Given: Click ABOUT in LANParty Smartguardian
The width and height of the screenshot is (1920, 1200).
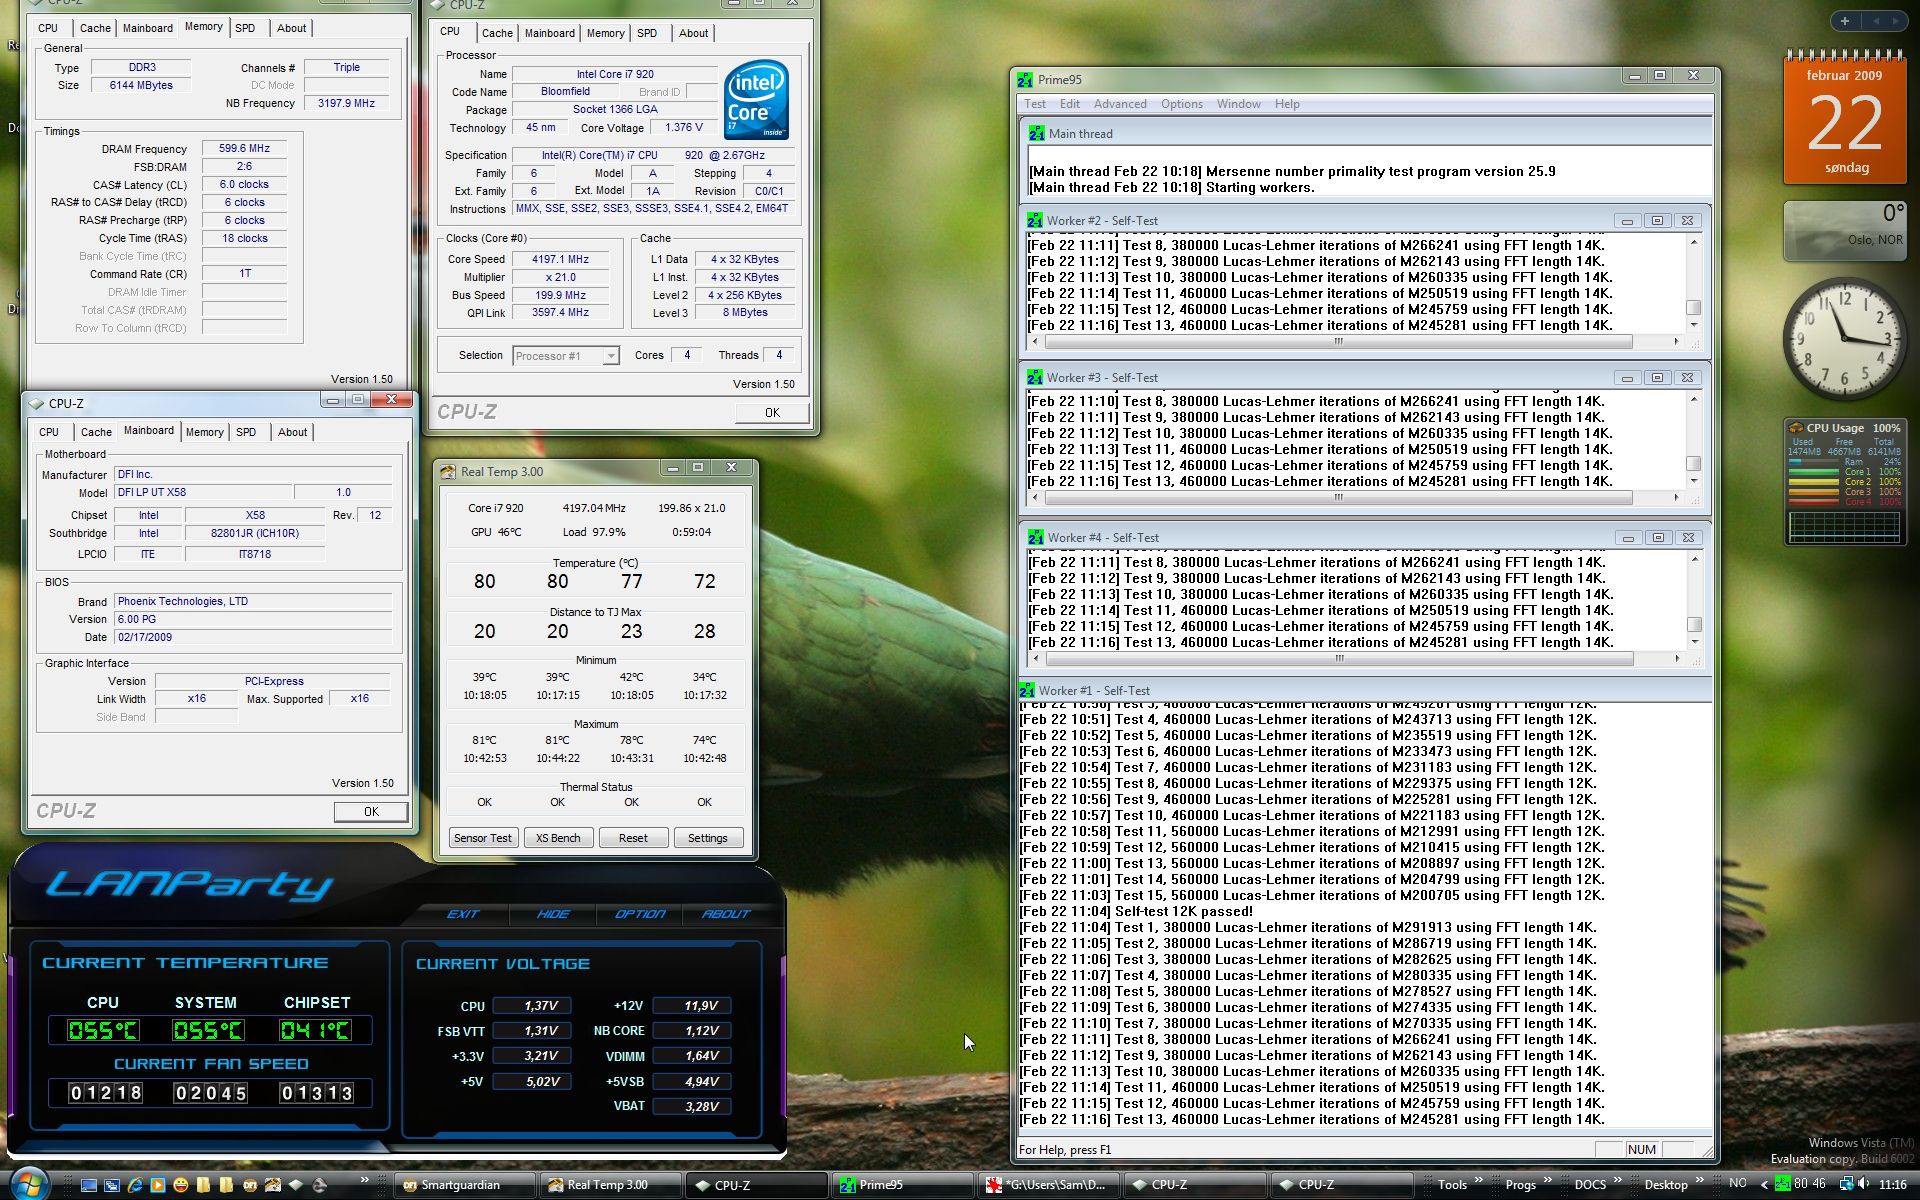Looking at the screenshot, I should pyautogui.click(x=725, y=914).
